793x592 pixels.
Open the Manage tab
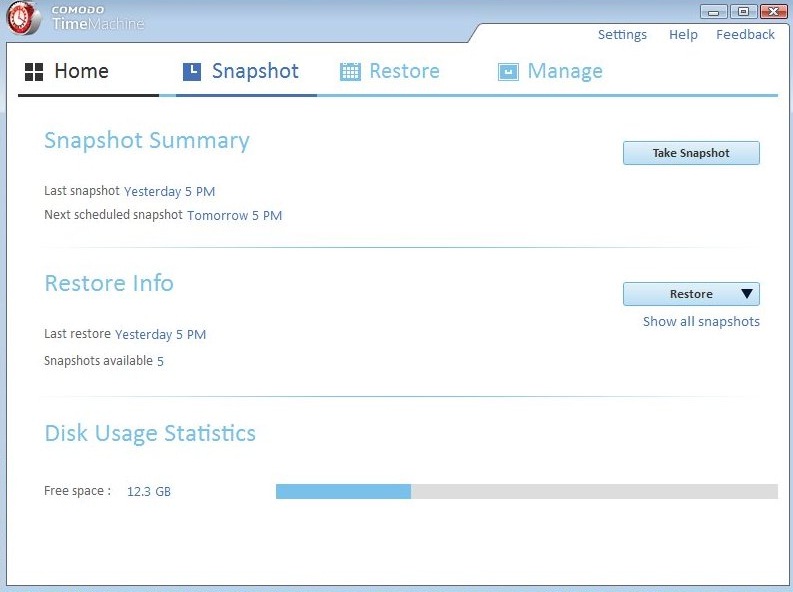(x=550, y=72)
